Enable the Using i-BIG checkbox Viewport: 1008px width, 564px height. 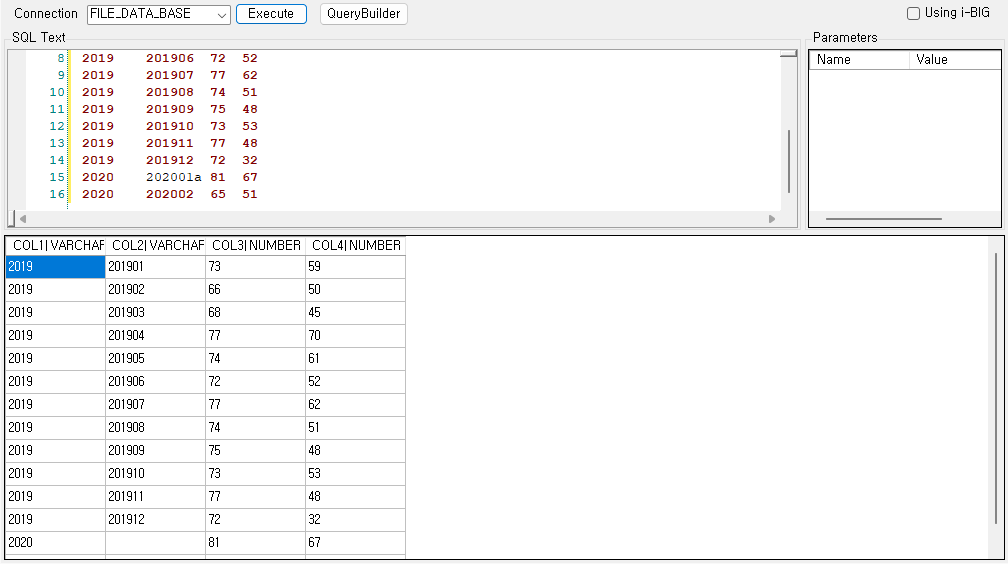point(913,14)
